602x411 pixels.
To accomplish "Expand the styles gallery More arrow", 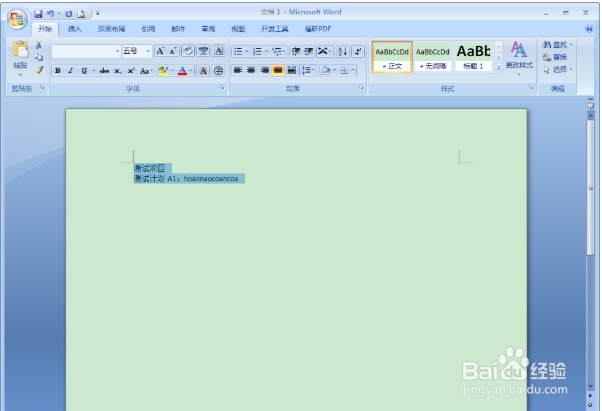I will pyautogui.click(x=499, y=68).
